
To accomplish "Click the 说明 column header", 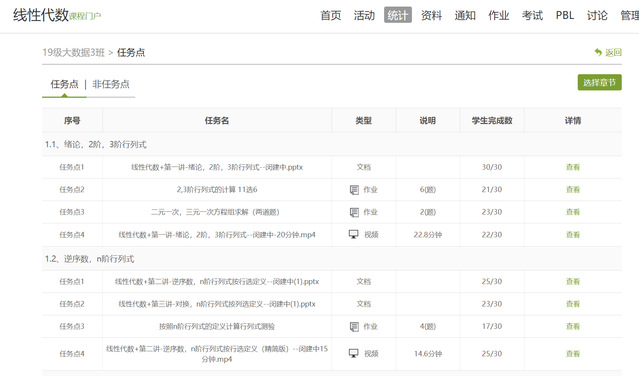I will [427, 121].
